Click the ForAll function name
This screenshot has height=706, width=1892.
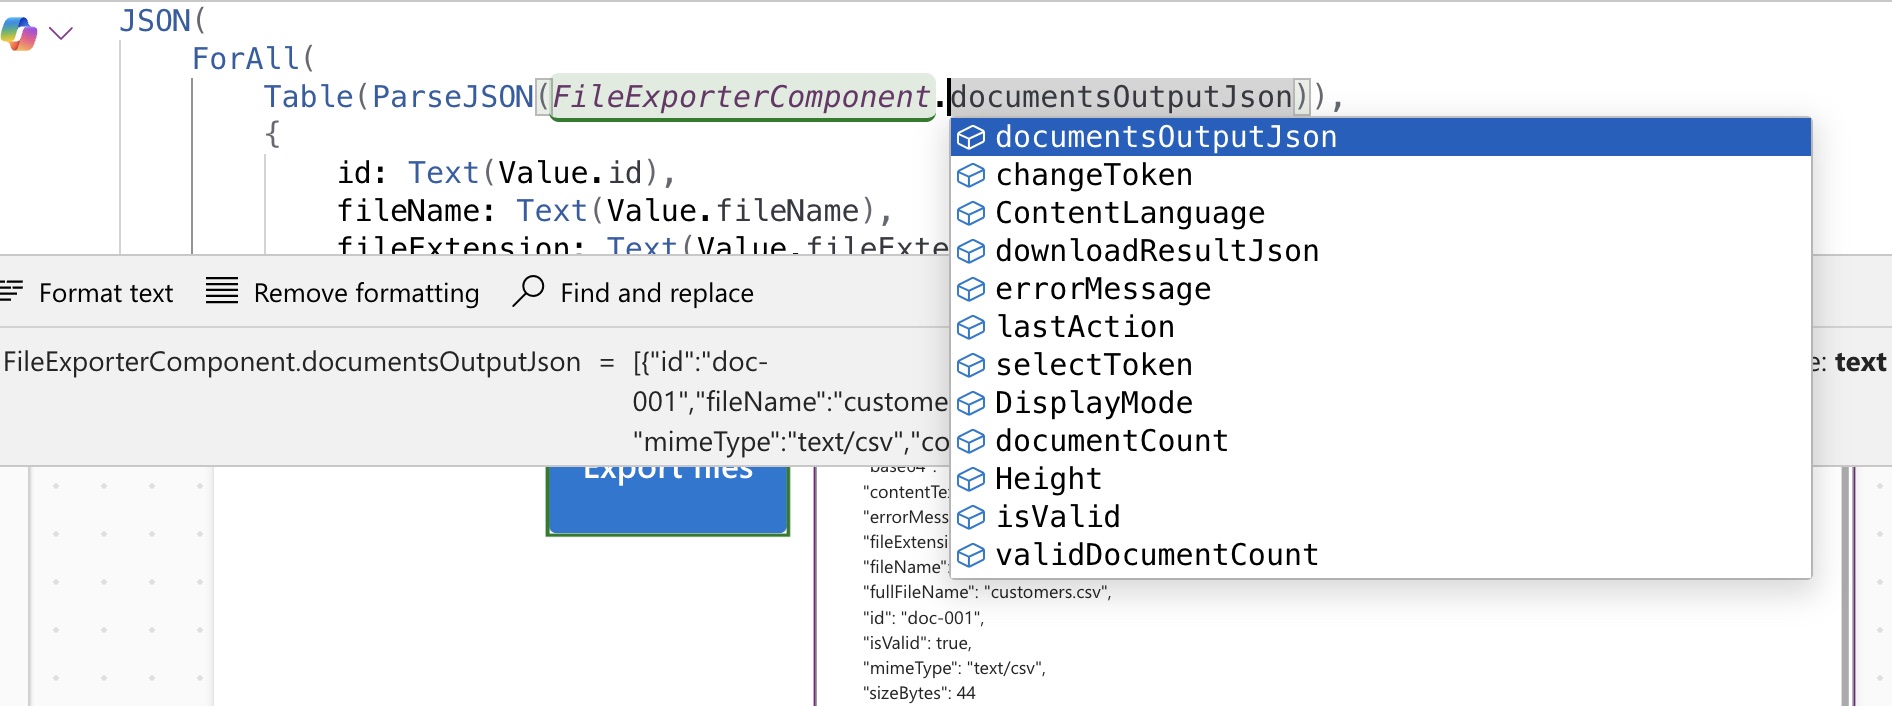(246, 59)
